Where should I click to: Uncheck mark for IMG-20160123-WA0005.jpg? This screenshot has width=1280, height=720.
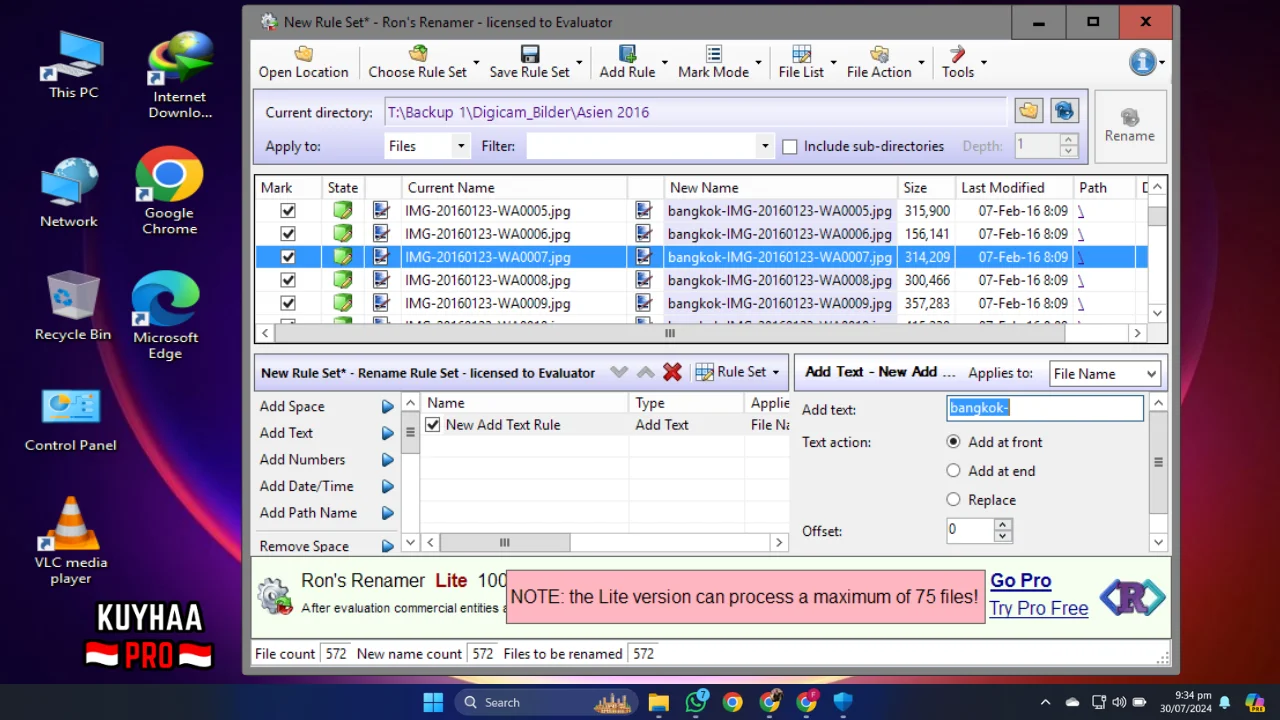click(288, 211)
